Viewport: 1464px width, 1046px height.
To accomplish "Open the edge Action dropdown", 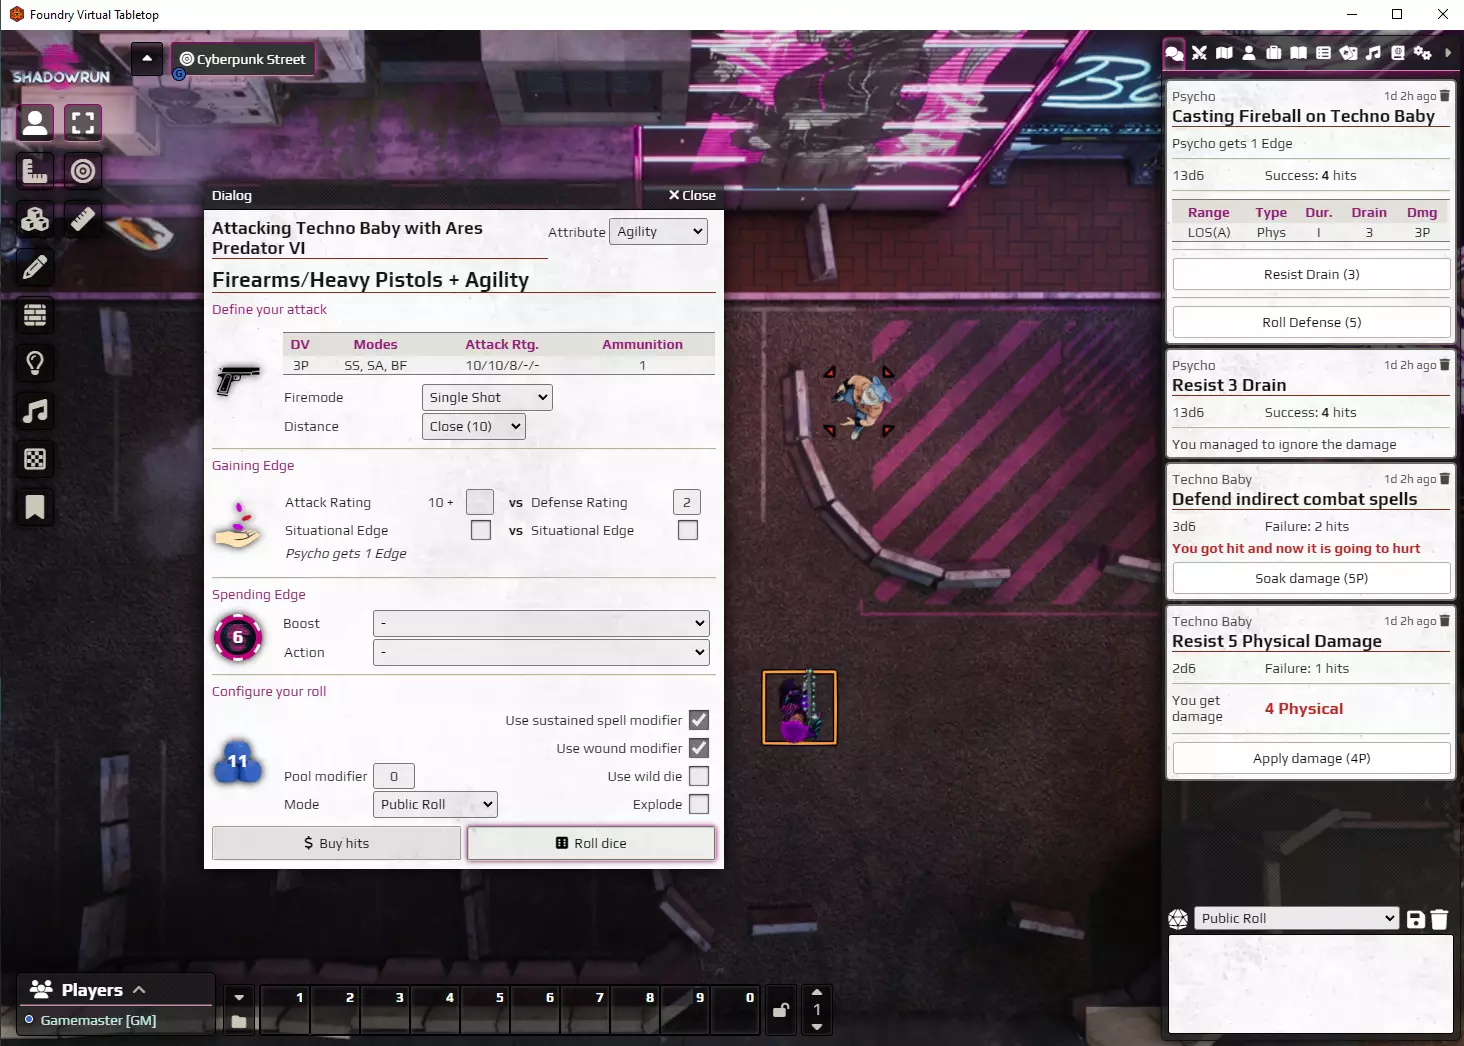I will coord(541,652).
